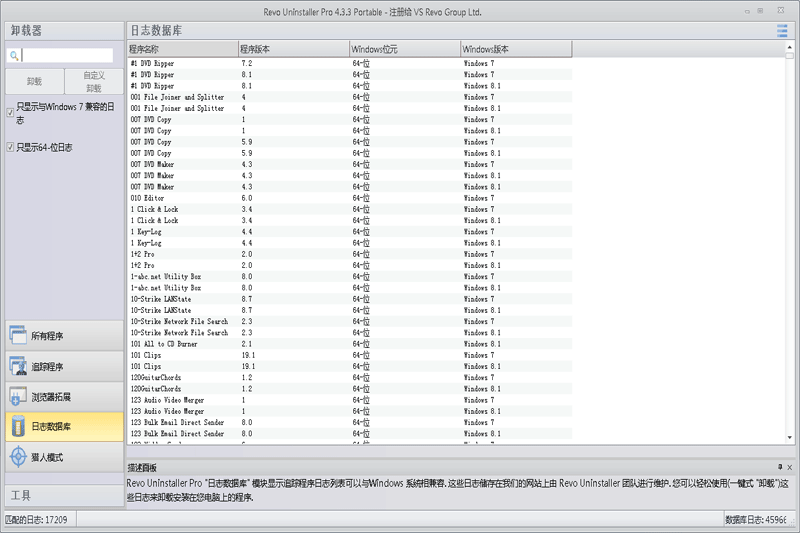The width and height of the screenshot is (800, 533).
Task: Expand the Tools (工具) section
Action: pos(64,495)
